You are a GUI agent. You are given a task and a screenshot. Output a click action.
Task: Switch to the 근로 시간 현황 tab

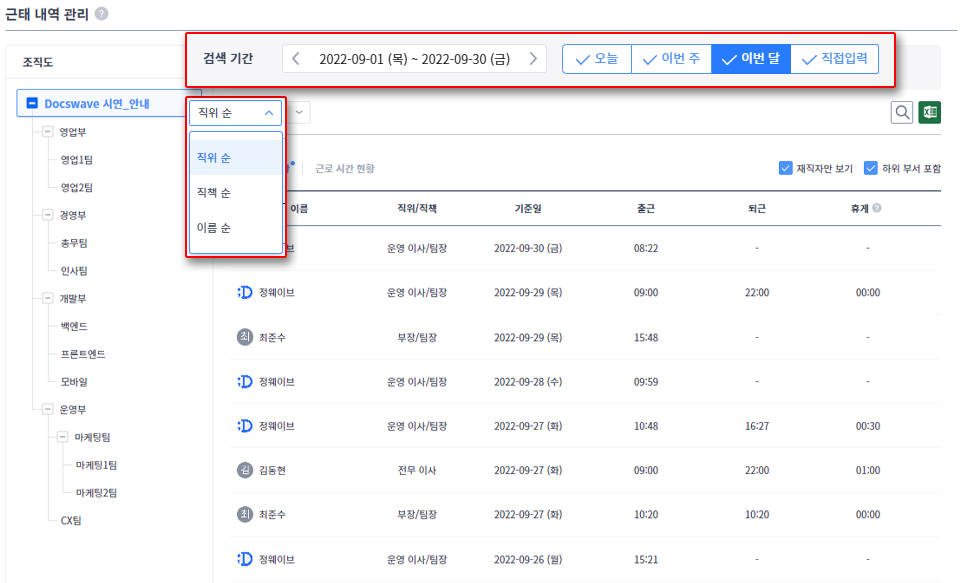pos(345,168)
